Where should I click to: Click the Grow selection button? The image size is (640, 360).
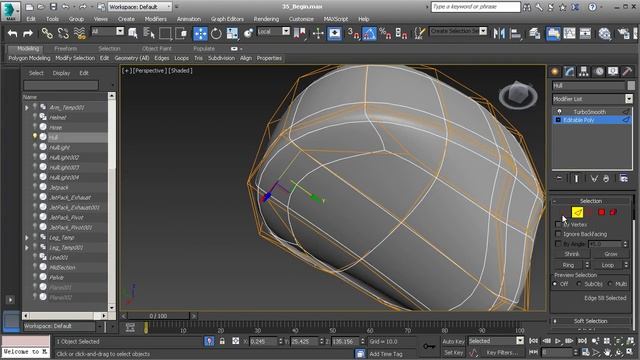pyautogui.click(x=611, y=254)
